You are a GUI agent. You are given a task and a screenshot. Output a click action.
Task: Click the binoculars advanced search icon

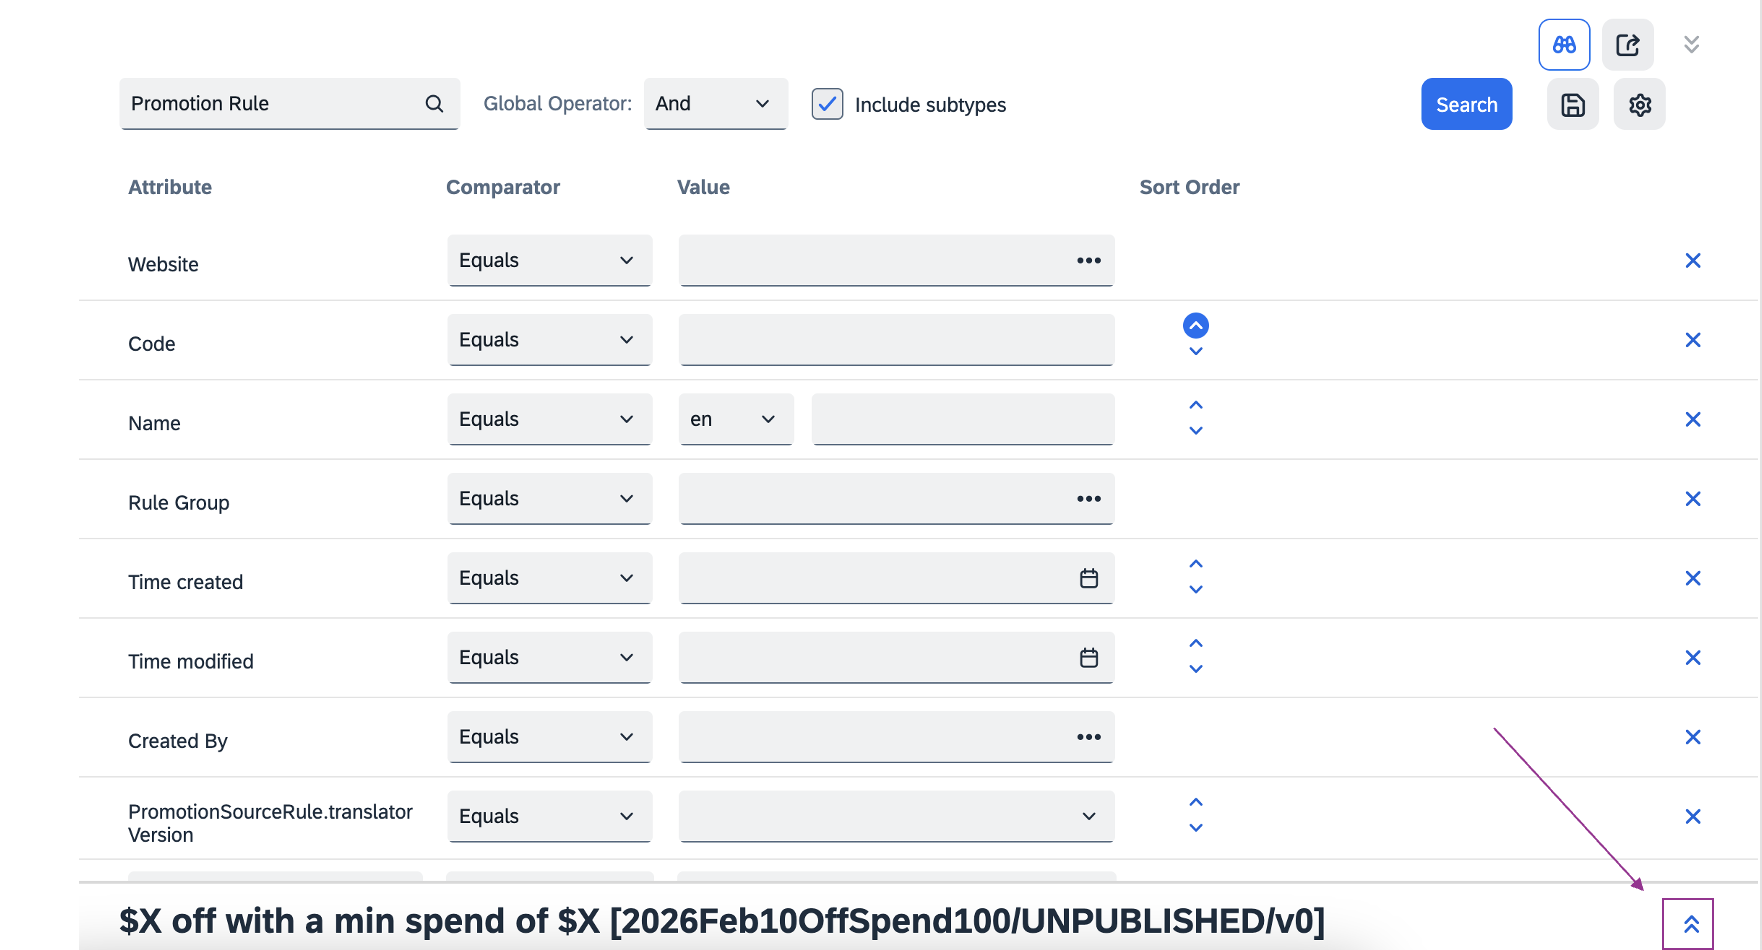pyautogui.click(x=1564, y=45)
